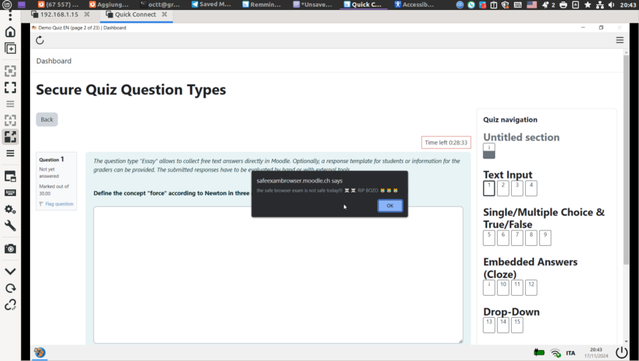
Task: Click the printer icon in top panel
Action: (x=564, y=5)
